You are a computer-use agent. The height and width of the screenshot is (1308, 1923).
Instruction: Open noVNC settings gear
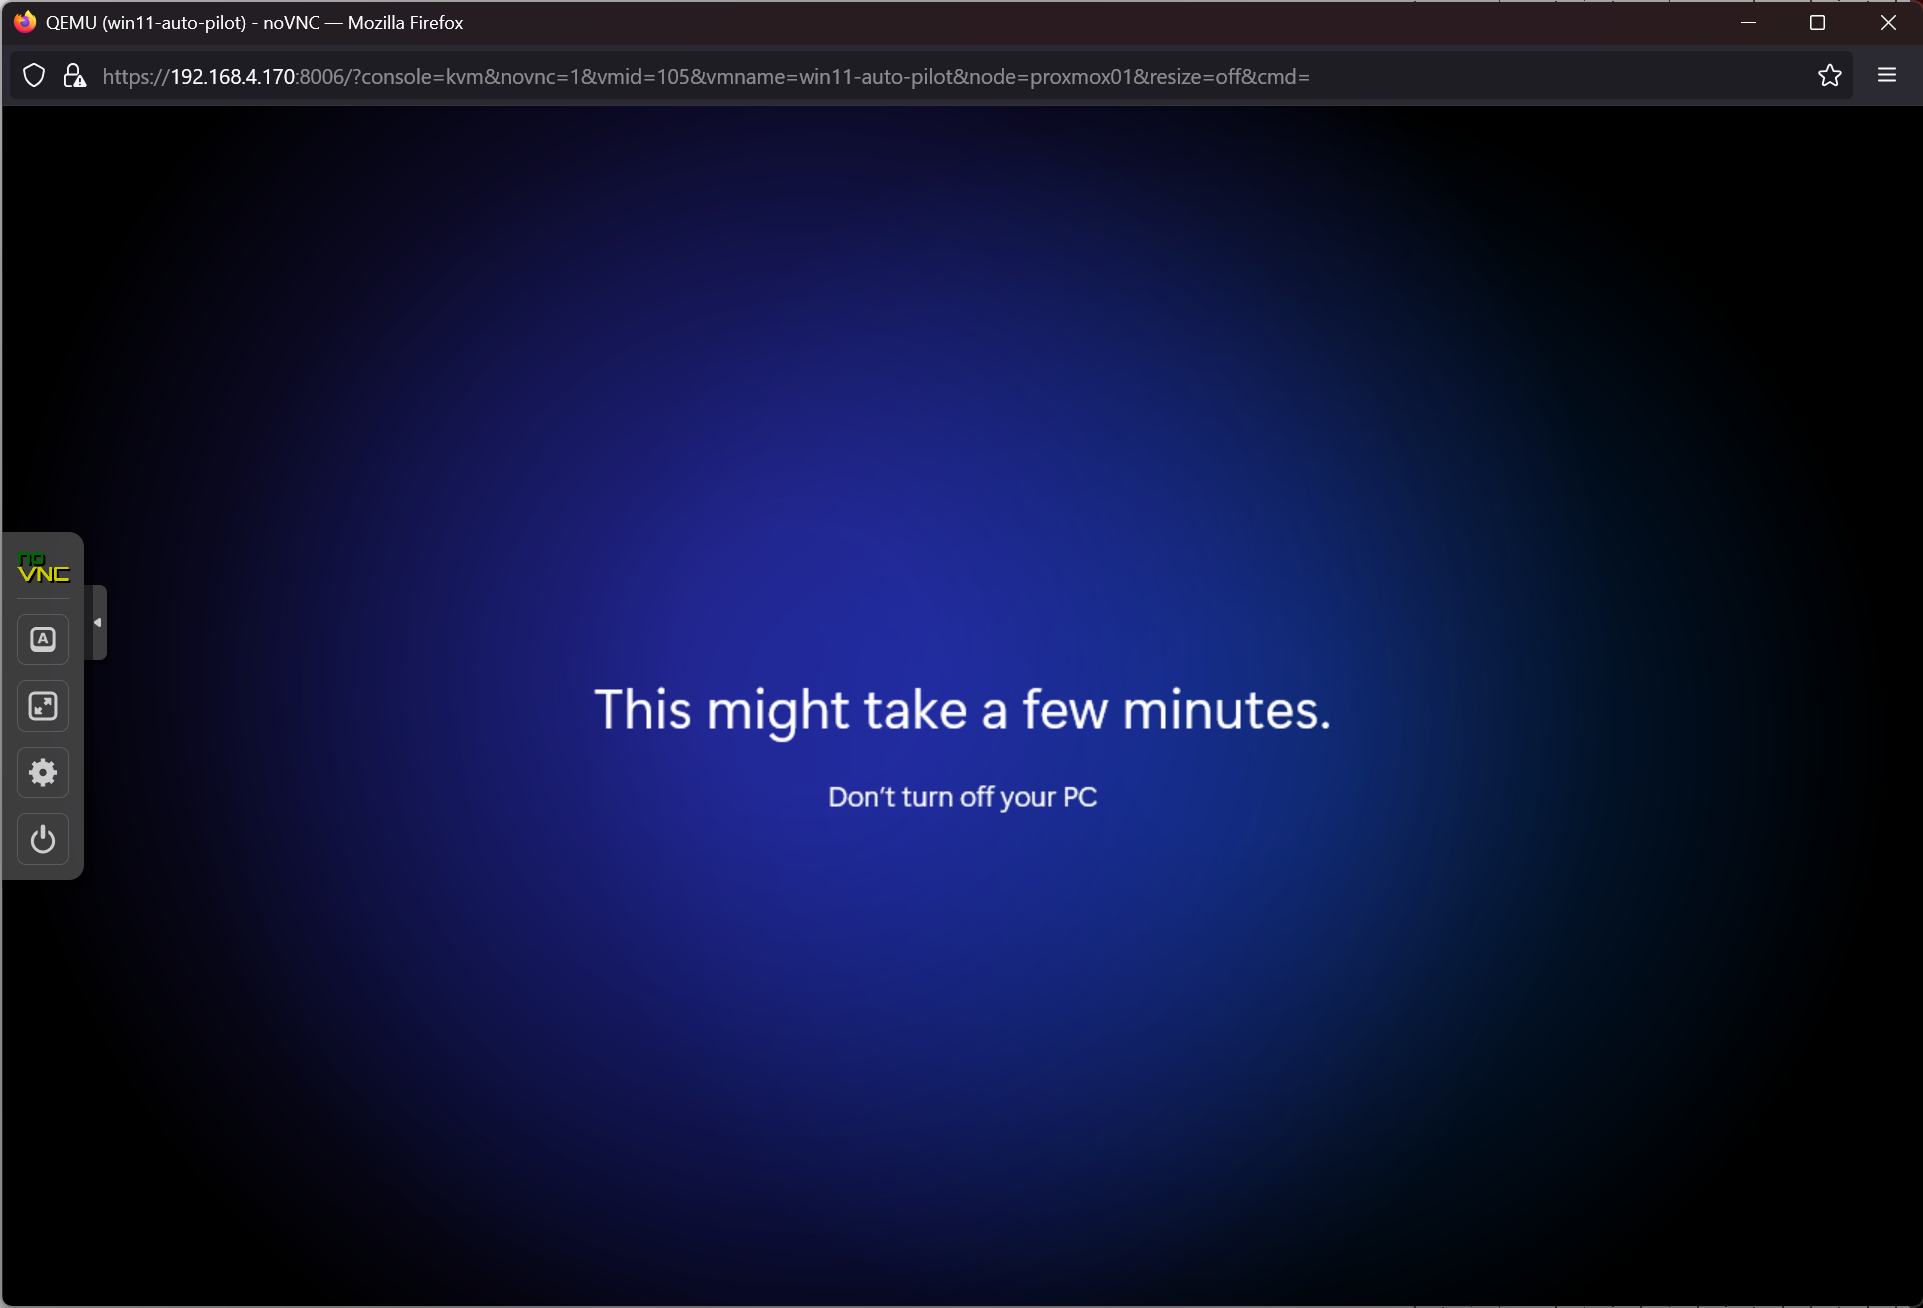click(43, 772)
